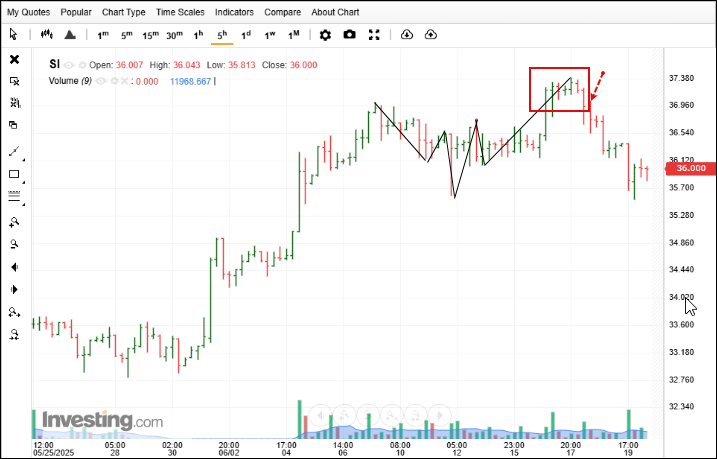This screenshot has height=459, width=717.
Task: Enter fullscreen mode with the expand icon
Action: (x=374, y=35)
